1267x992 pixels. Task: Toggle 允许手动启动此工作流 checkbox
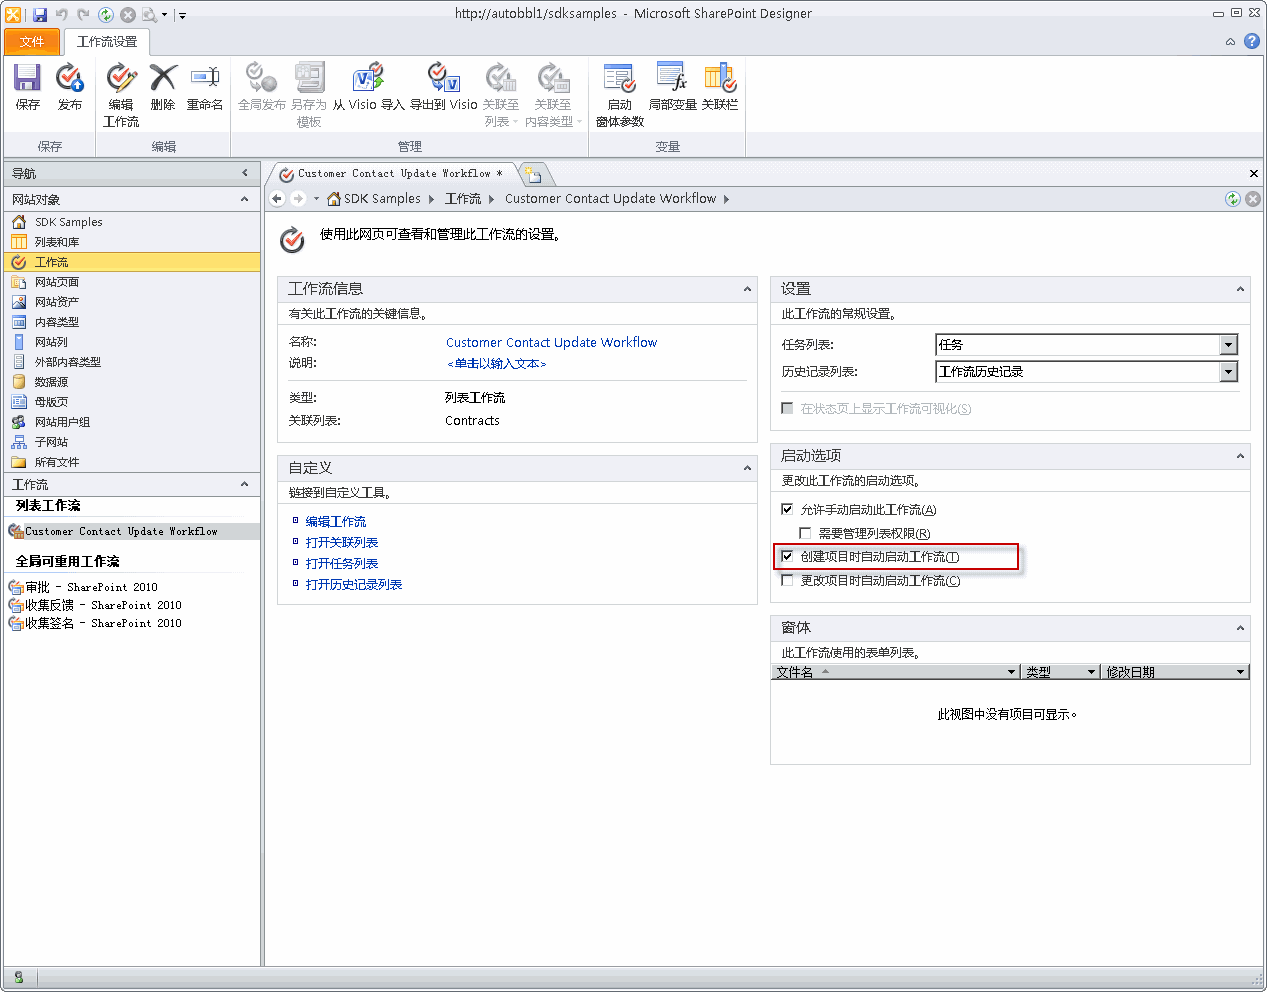tap(787, 509)
